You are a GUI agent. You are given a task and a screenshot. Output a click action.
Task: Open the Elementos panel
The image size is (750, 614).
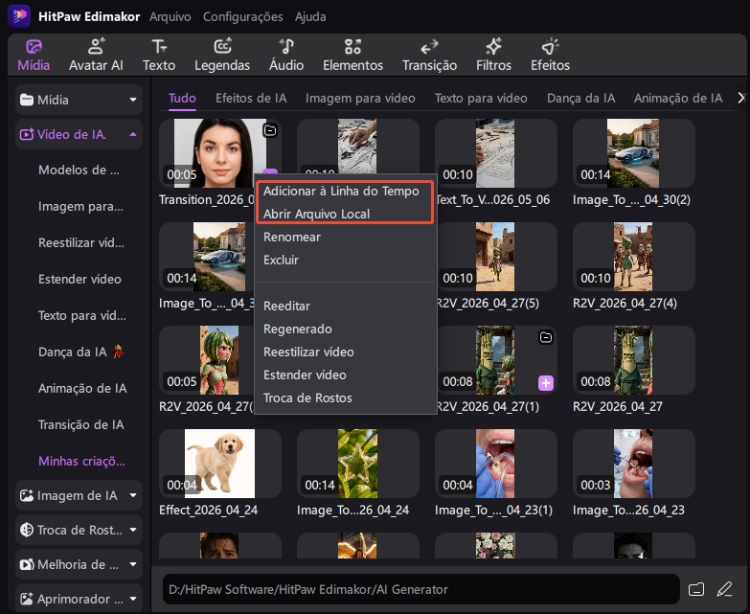[x=353, y=55]
